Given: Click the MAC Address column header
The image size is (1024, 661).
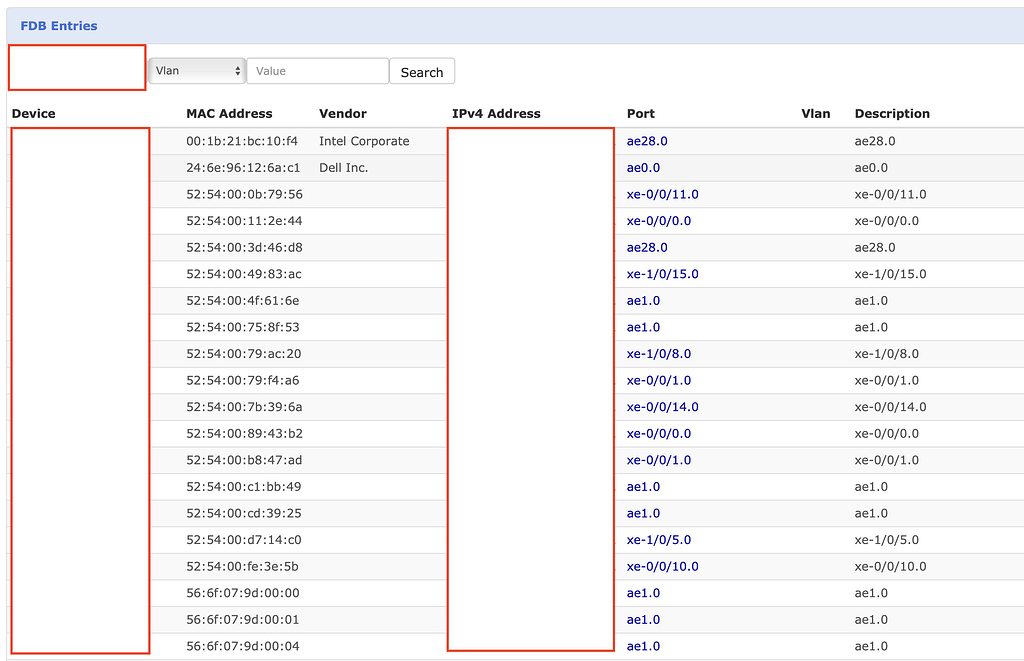Looking at the screenshot, I should pos(228,113).
